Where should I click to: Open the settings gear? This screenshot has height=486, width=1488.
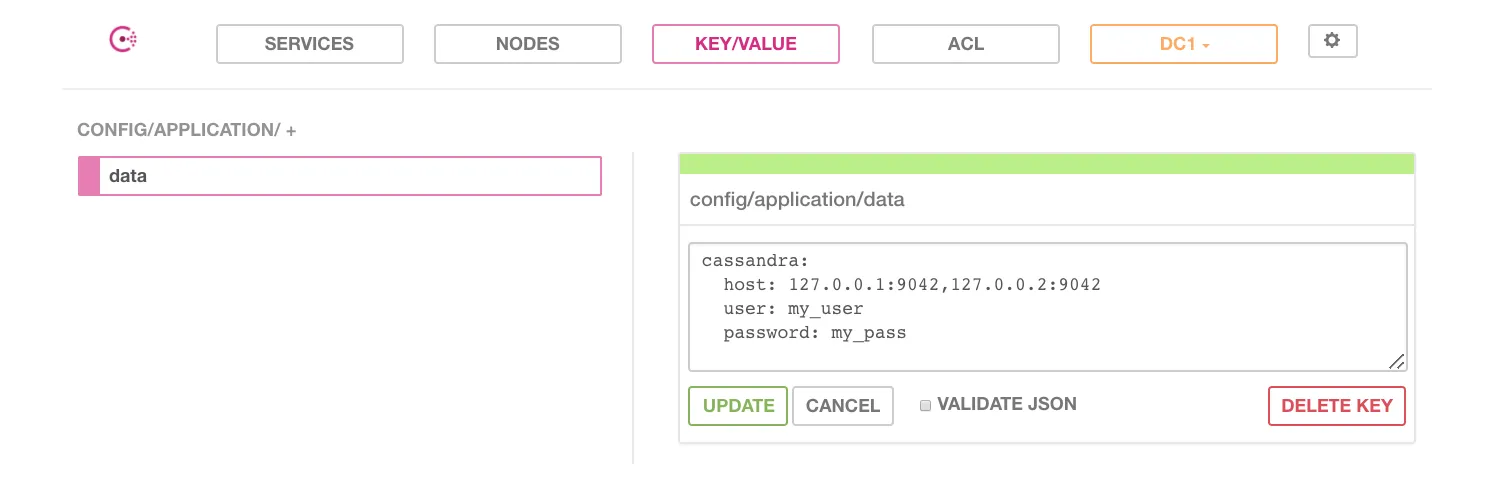tap(1331, 41)
